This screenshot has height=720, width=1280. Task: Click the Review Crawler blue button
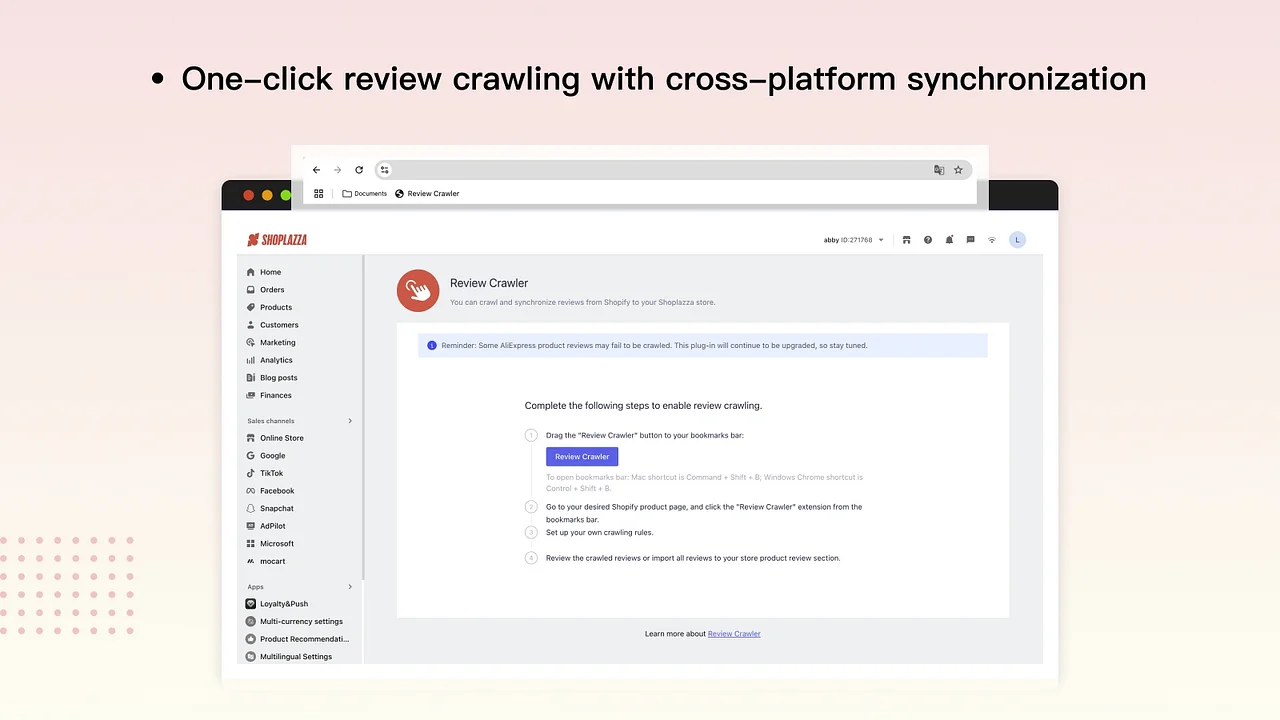coord(582,456)
